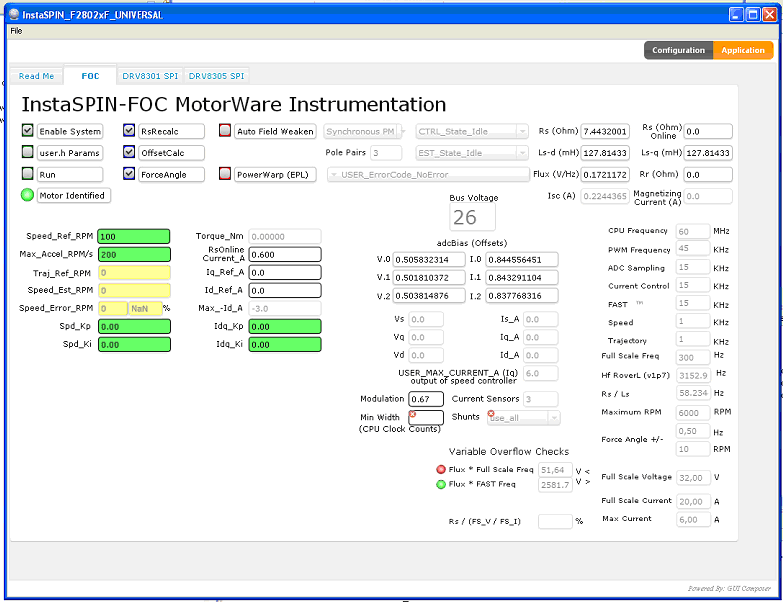Viewport: 783px width, 602px height.
Task: Click the Configuration button
Action: tap(678, 50)
